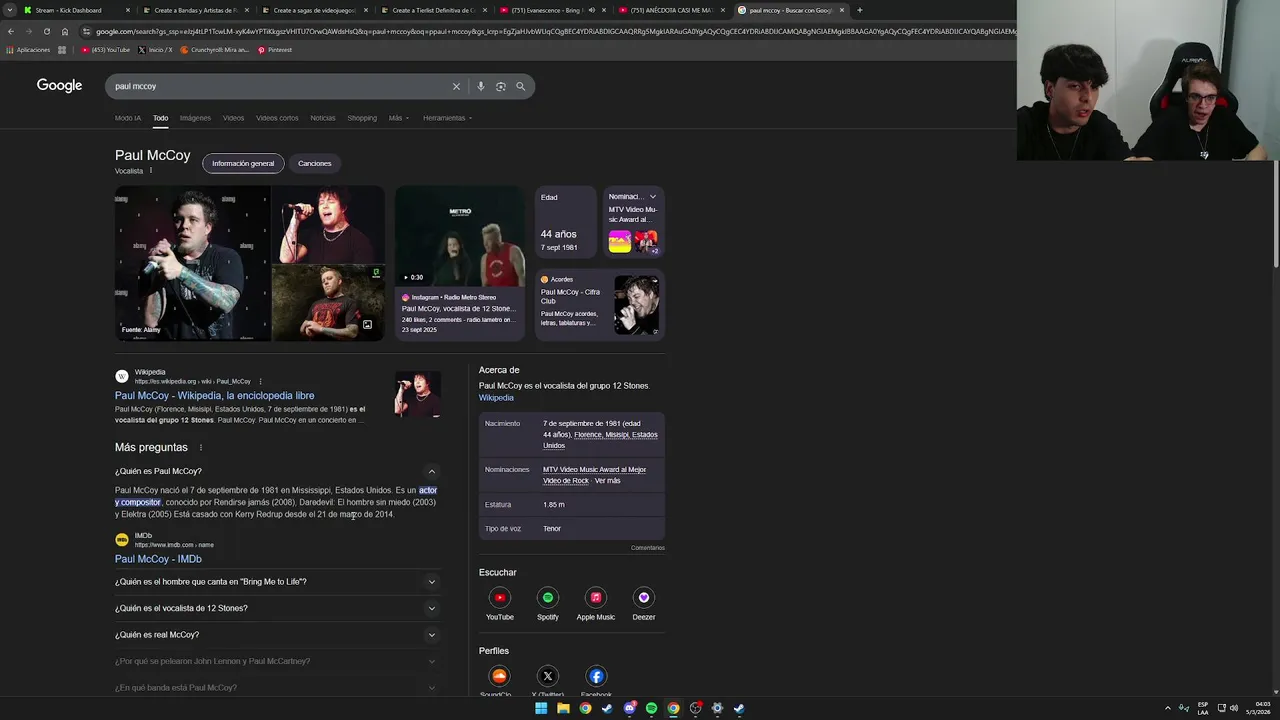
Task: Open the large Alamy Paul McCoy photo
Action: pyautogui.click(x=192, y=264)
